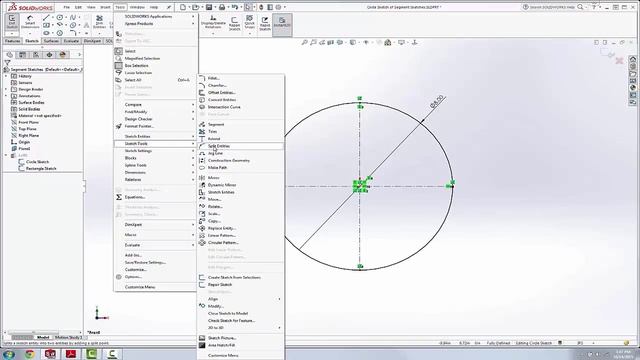Select the Spline sketch tool
The image size is (640, 360).
coord(73,18)
